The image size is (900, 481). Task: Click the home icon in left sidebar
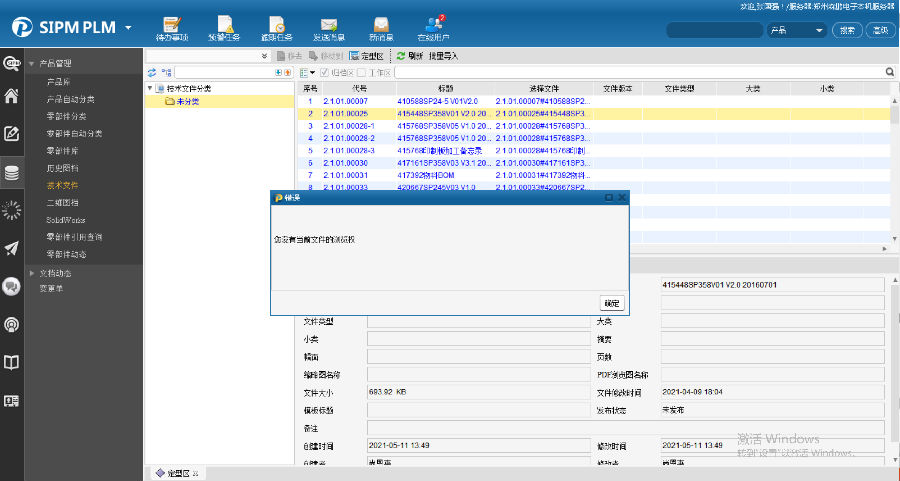pyautogui.click(x=12, y=97)
